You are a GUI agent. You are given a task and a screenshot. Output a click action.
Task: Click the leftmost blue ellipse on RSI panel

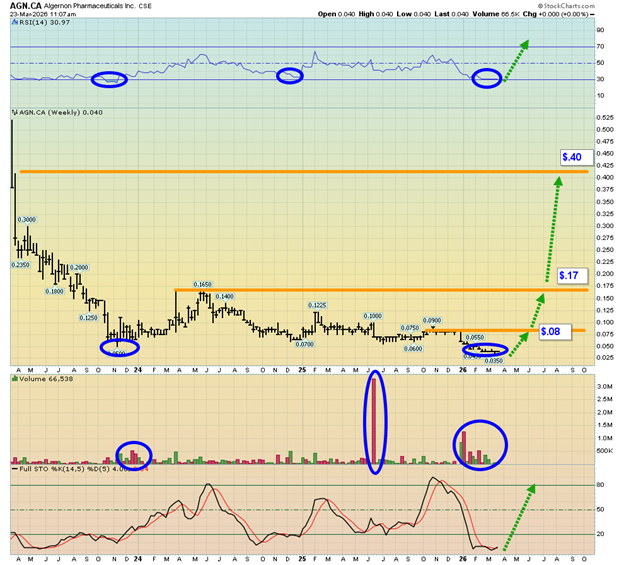(x=108, y=79)
